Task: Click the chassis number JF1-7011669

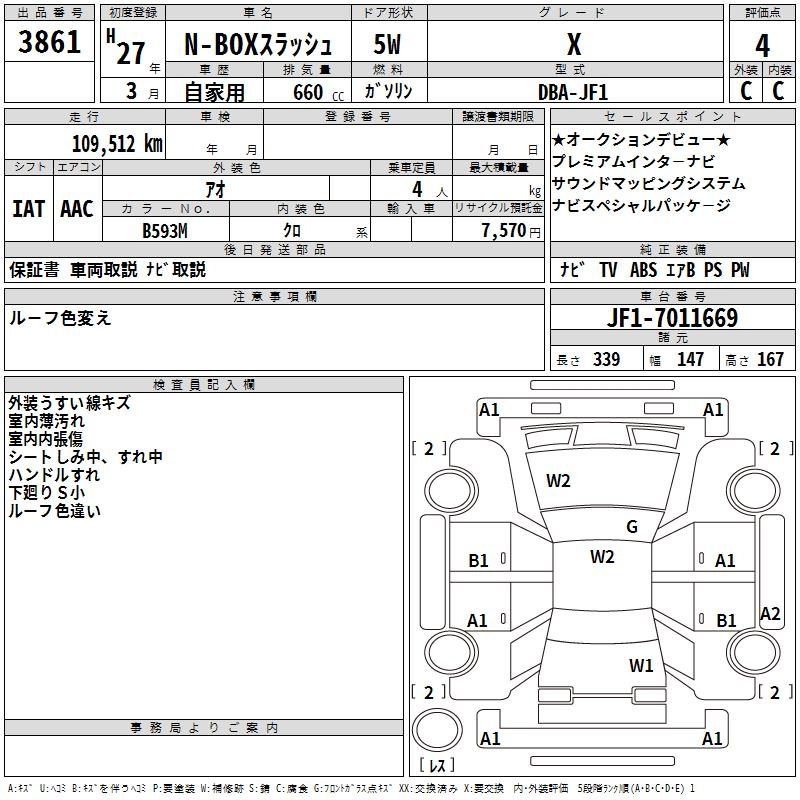Action: click(x=672, y=318)
